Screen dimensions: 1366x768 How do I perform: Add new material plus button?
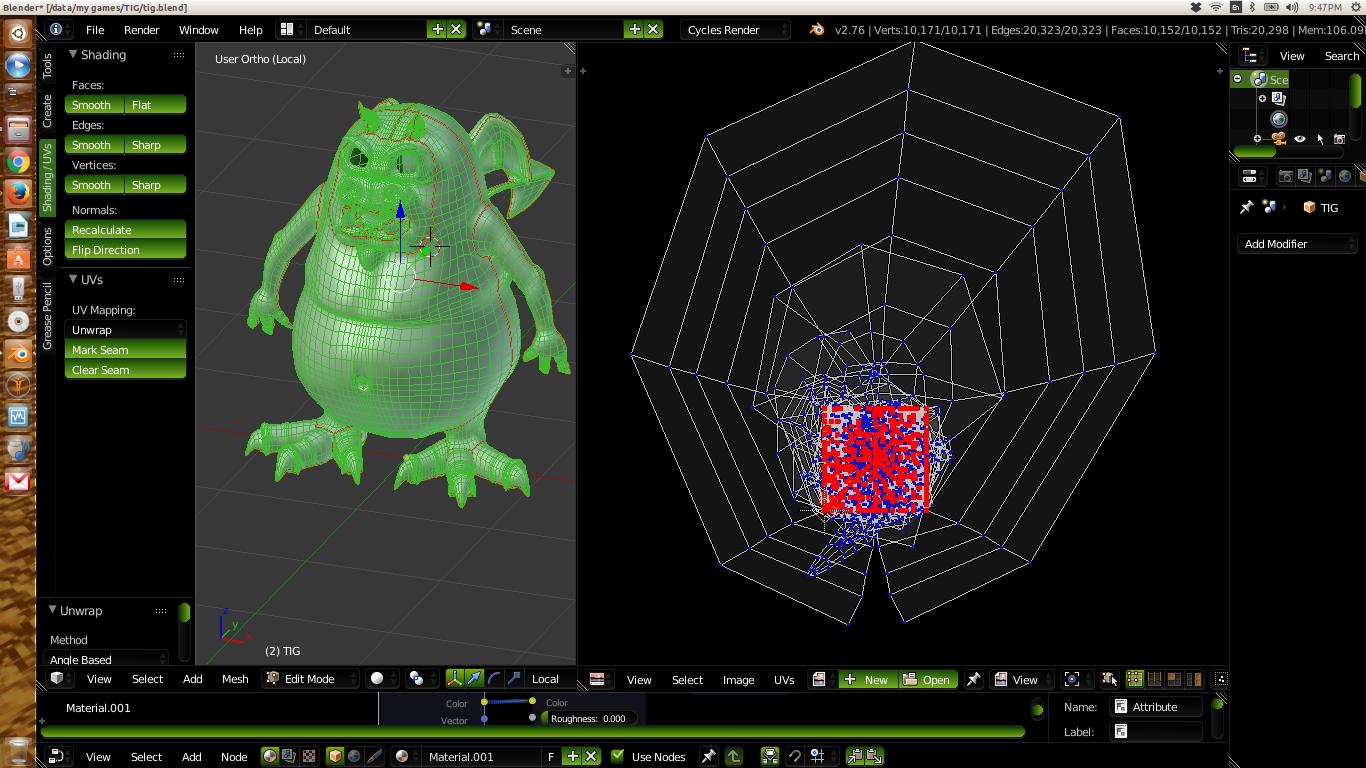click(x=572, y=756)
